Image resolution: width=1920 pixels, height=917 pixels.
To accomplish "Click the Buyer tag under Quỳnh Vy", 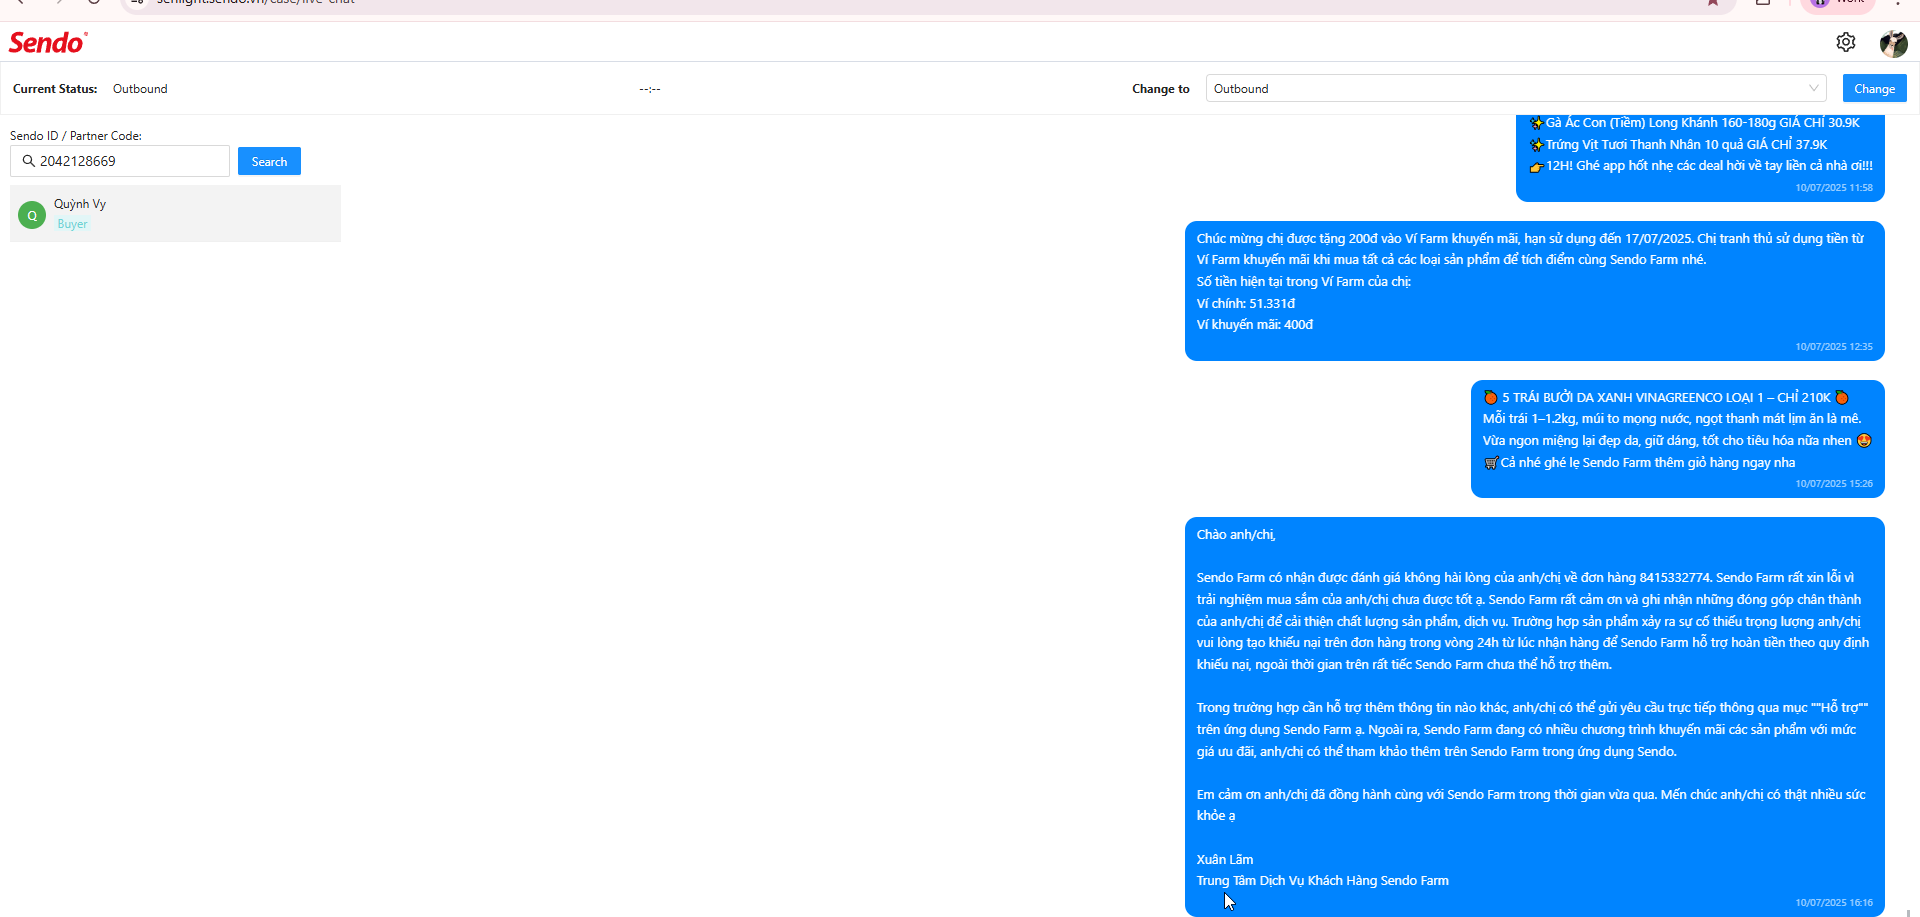I will [x=72, y=224].
